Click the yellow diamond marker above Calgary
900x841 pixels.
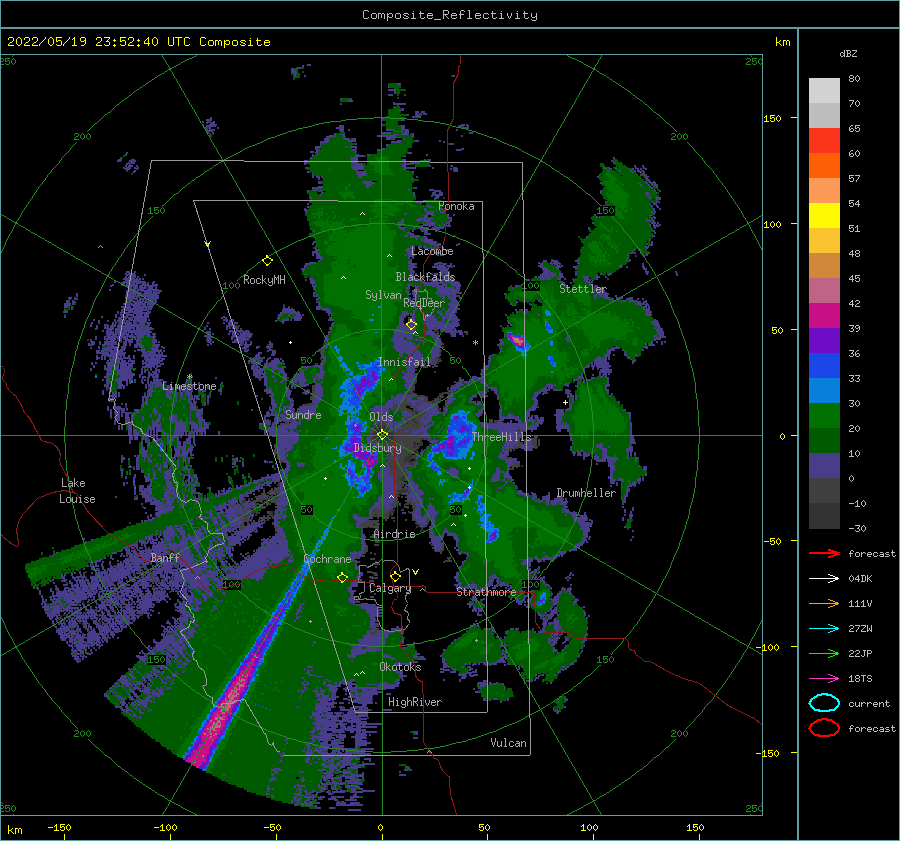395,576
